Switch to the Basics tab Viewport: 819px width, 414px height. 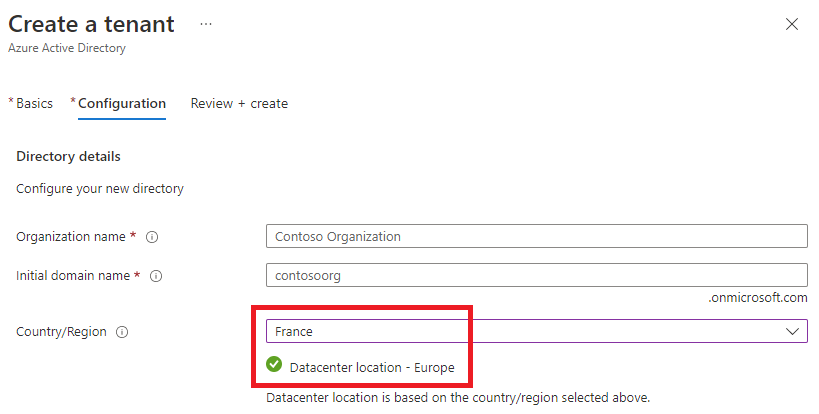pyautogui.click(x=31, y=103)
